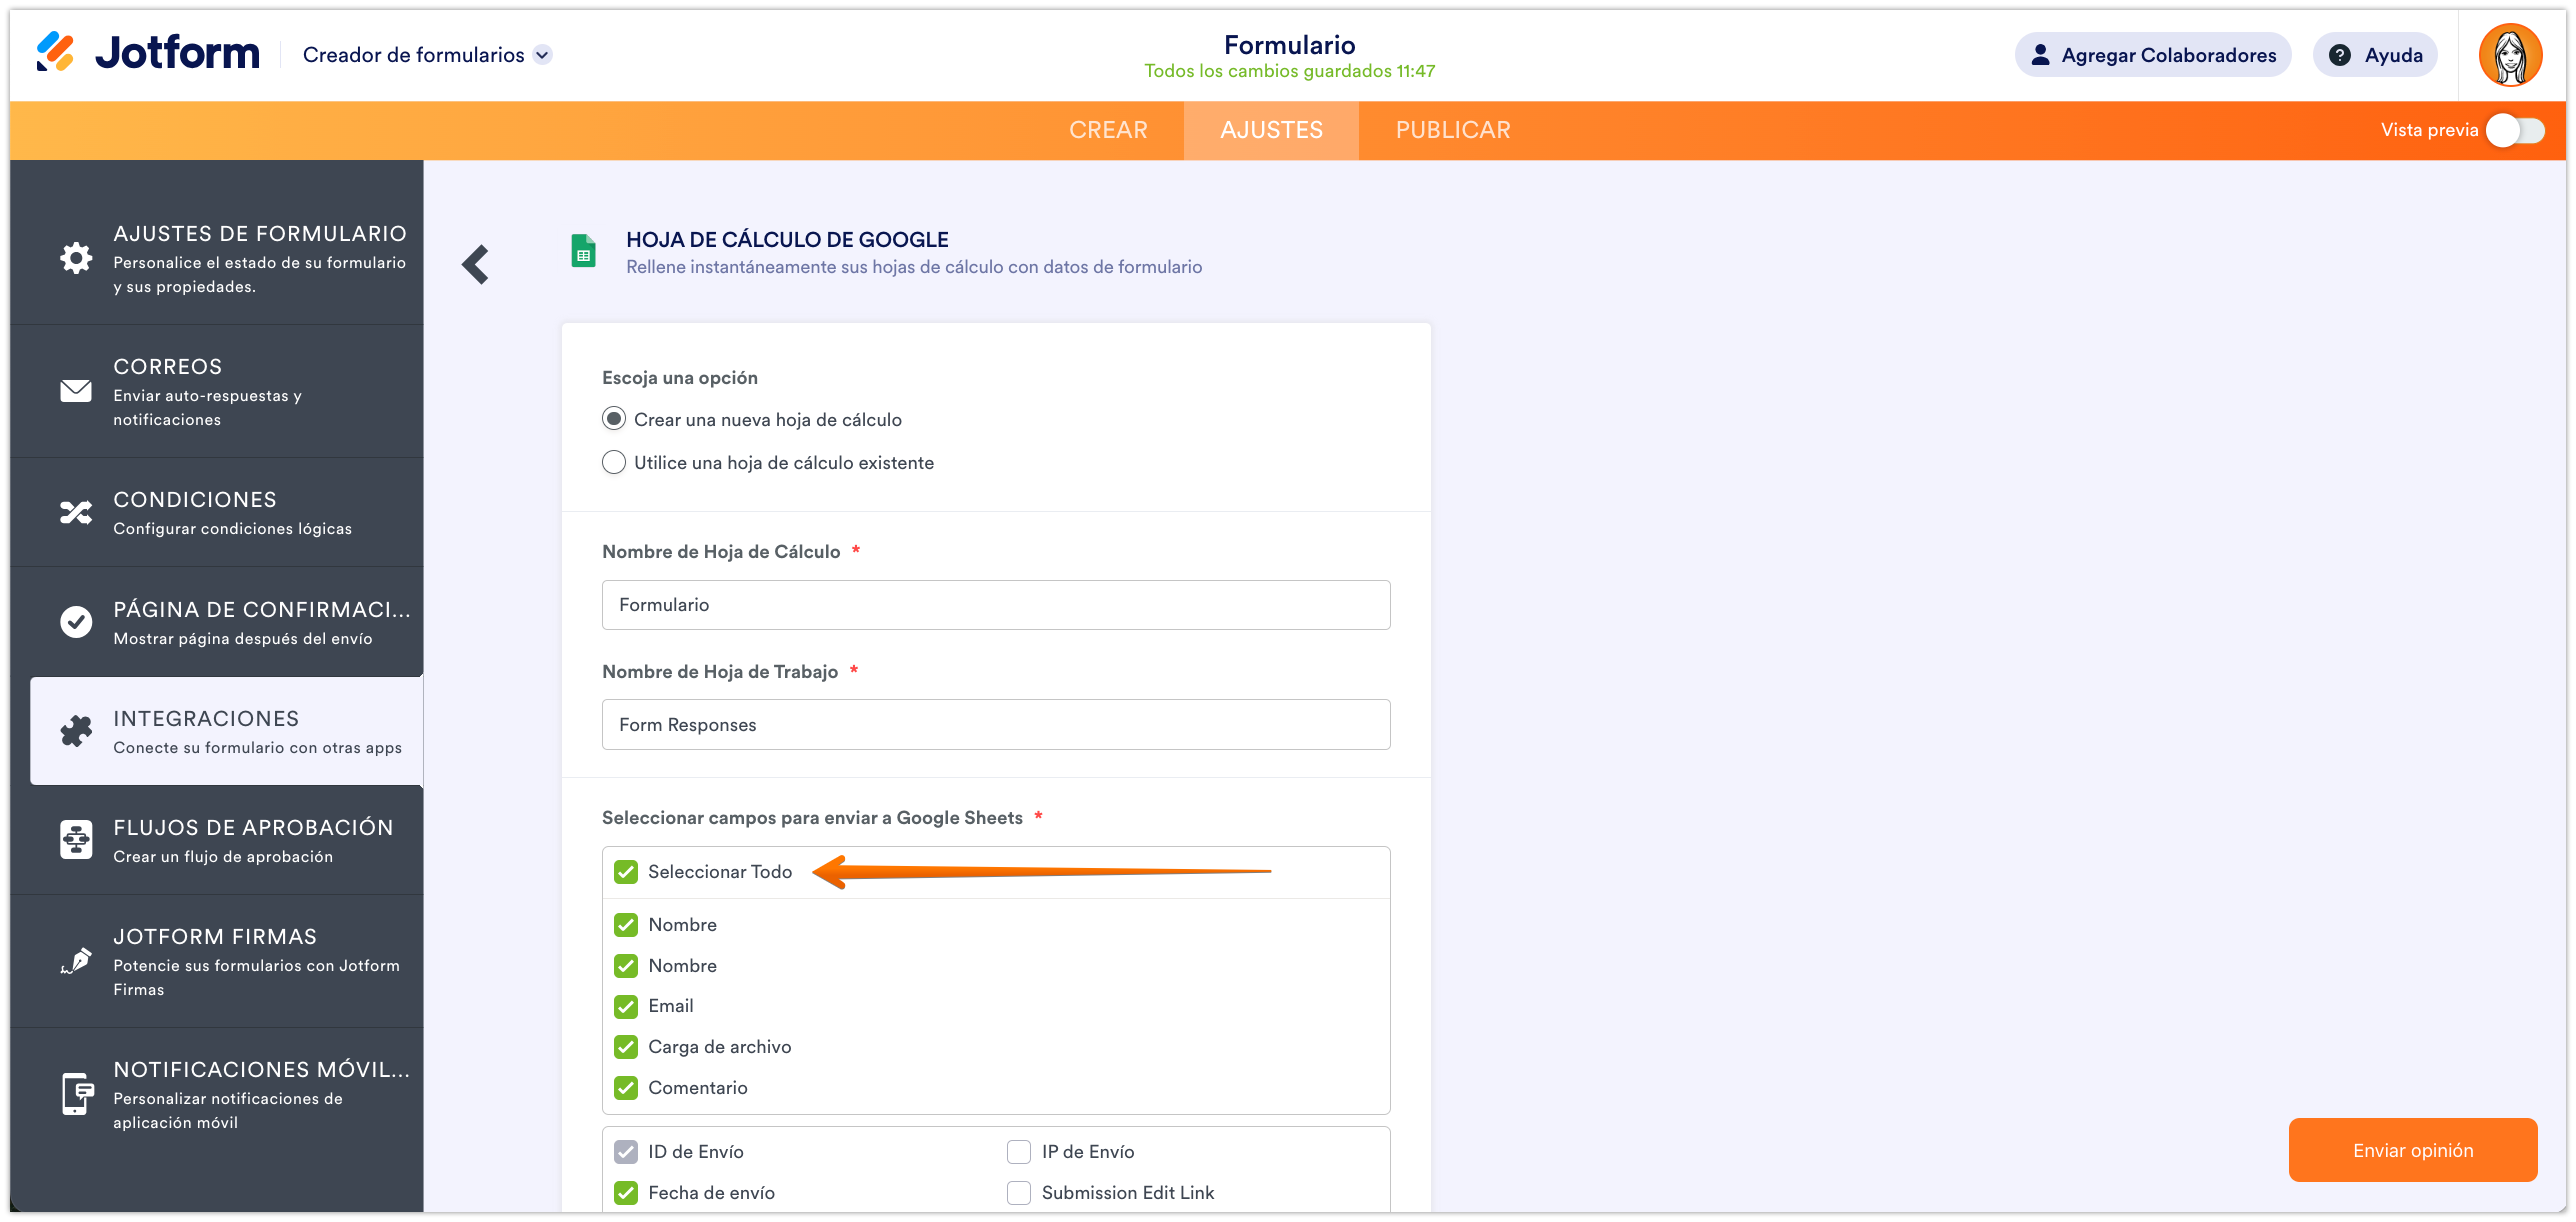Enable the IP de Envío checkbox
The image size is (2576, 1222).
pyautogui.click(x=1018, y=1152)
